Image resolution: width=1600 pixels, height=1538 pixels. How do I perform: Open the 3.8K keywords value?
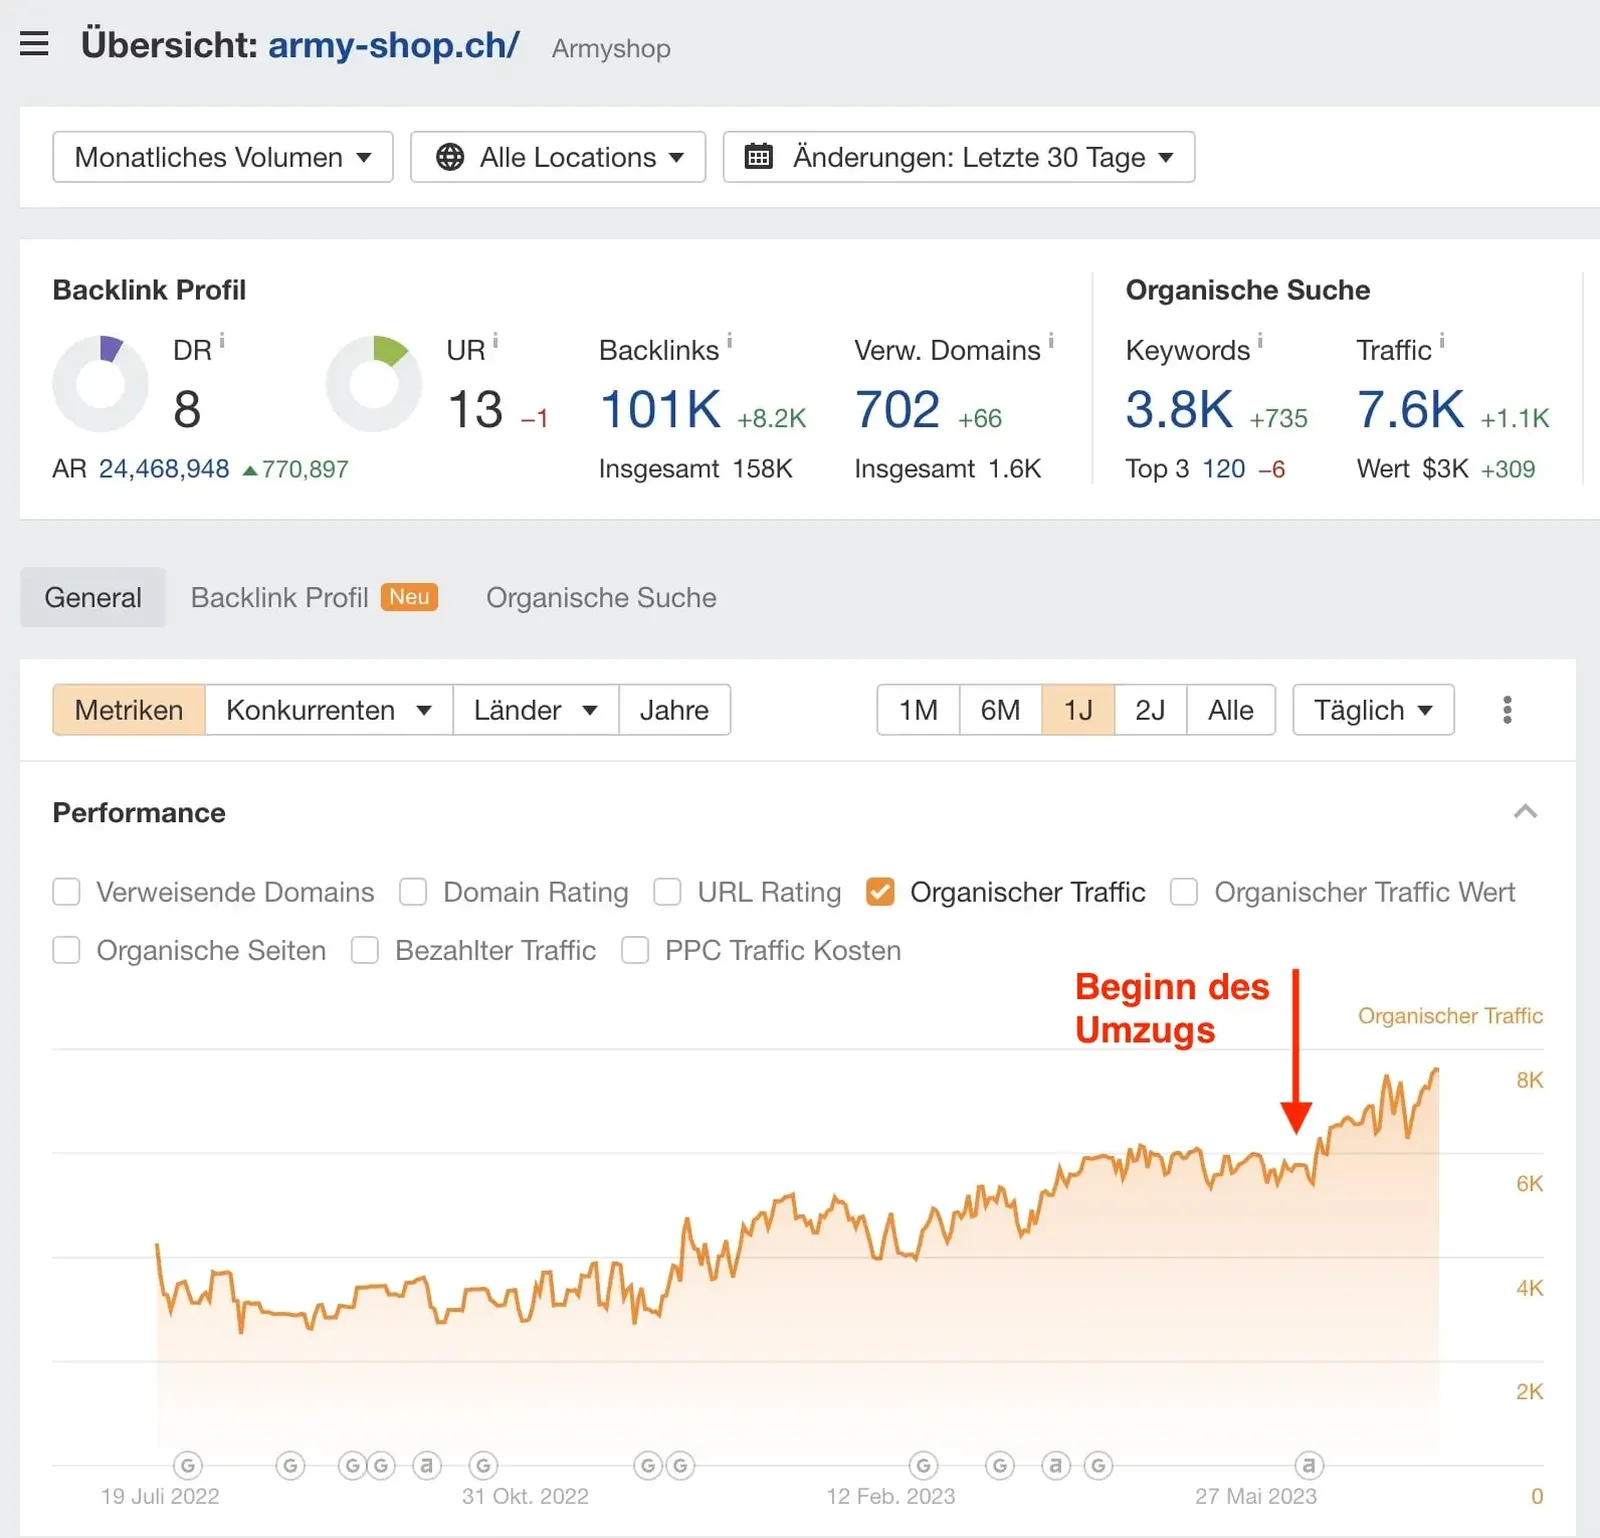pyautogui.click(x=1179, y=410)
